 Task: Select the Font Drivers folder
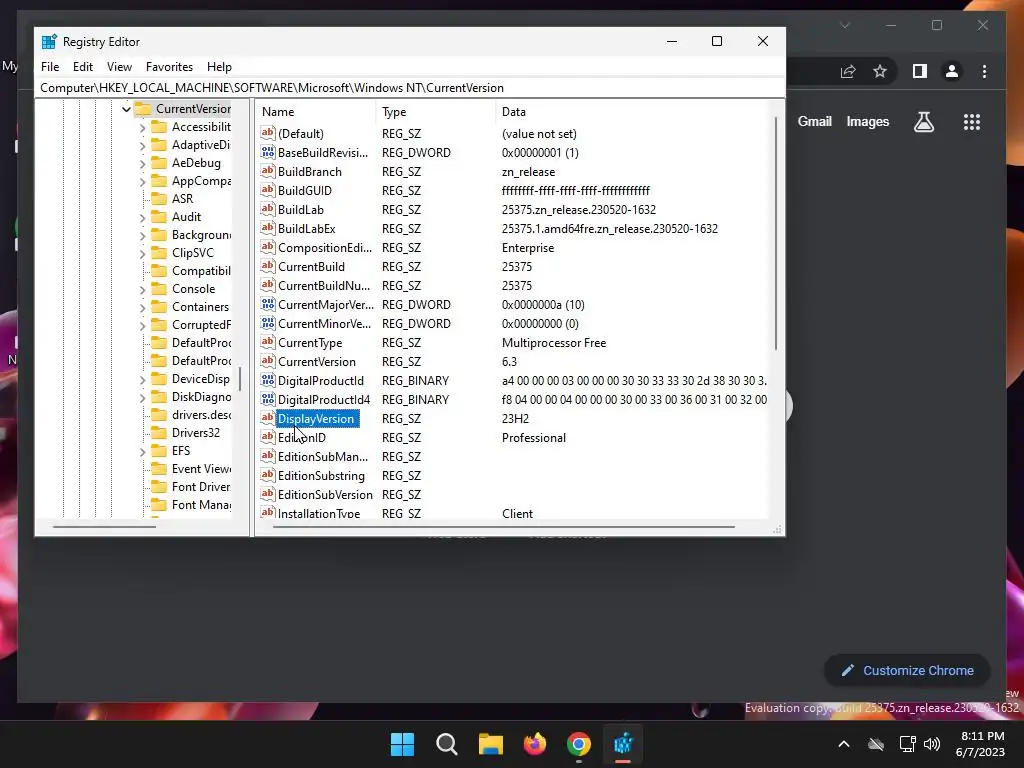201,487
